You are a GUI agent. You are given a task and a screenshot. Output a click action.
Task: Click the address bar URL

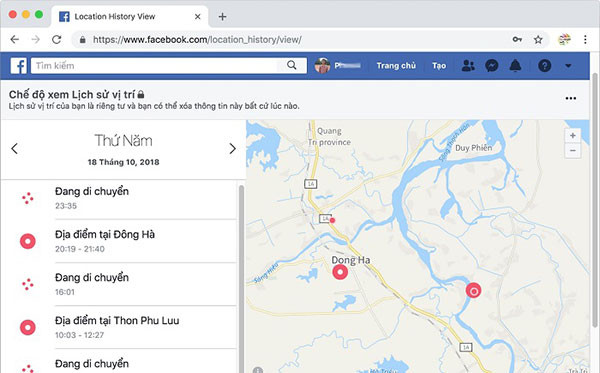coord(197,39)
